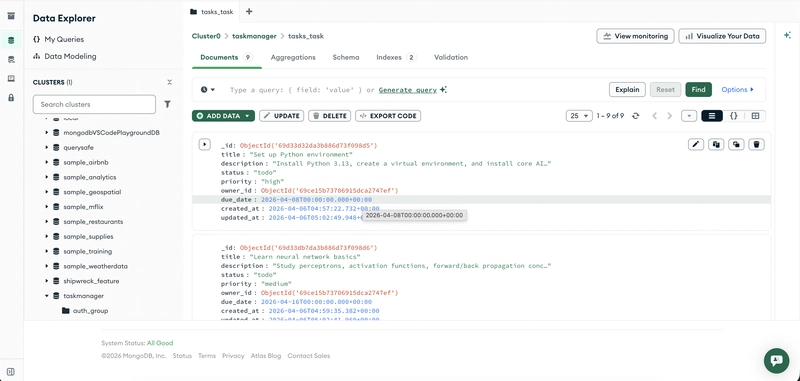Click View monitoring button
Viewport: 800px width, 381px height.
pos(635,36)
